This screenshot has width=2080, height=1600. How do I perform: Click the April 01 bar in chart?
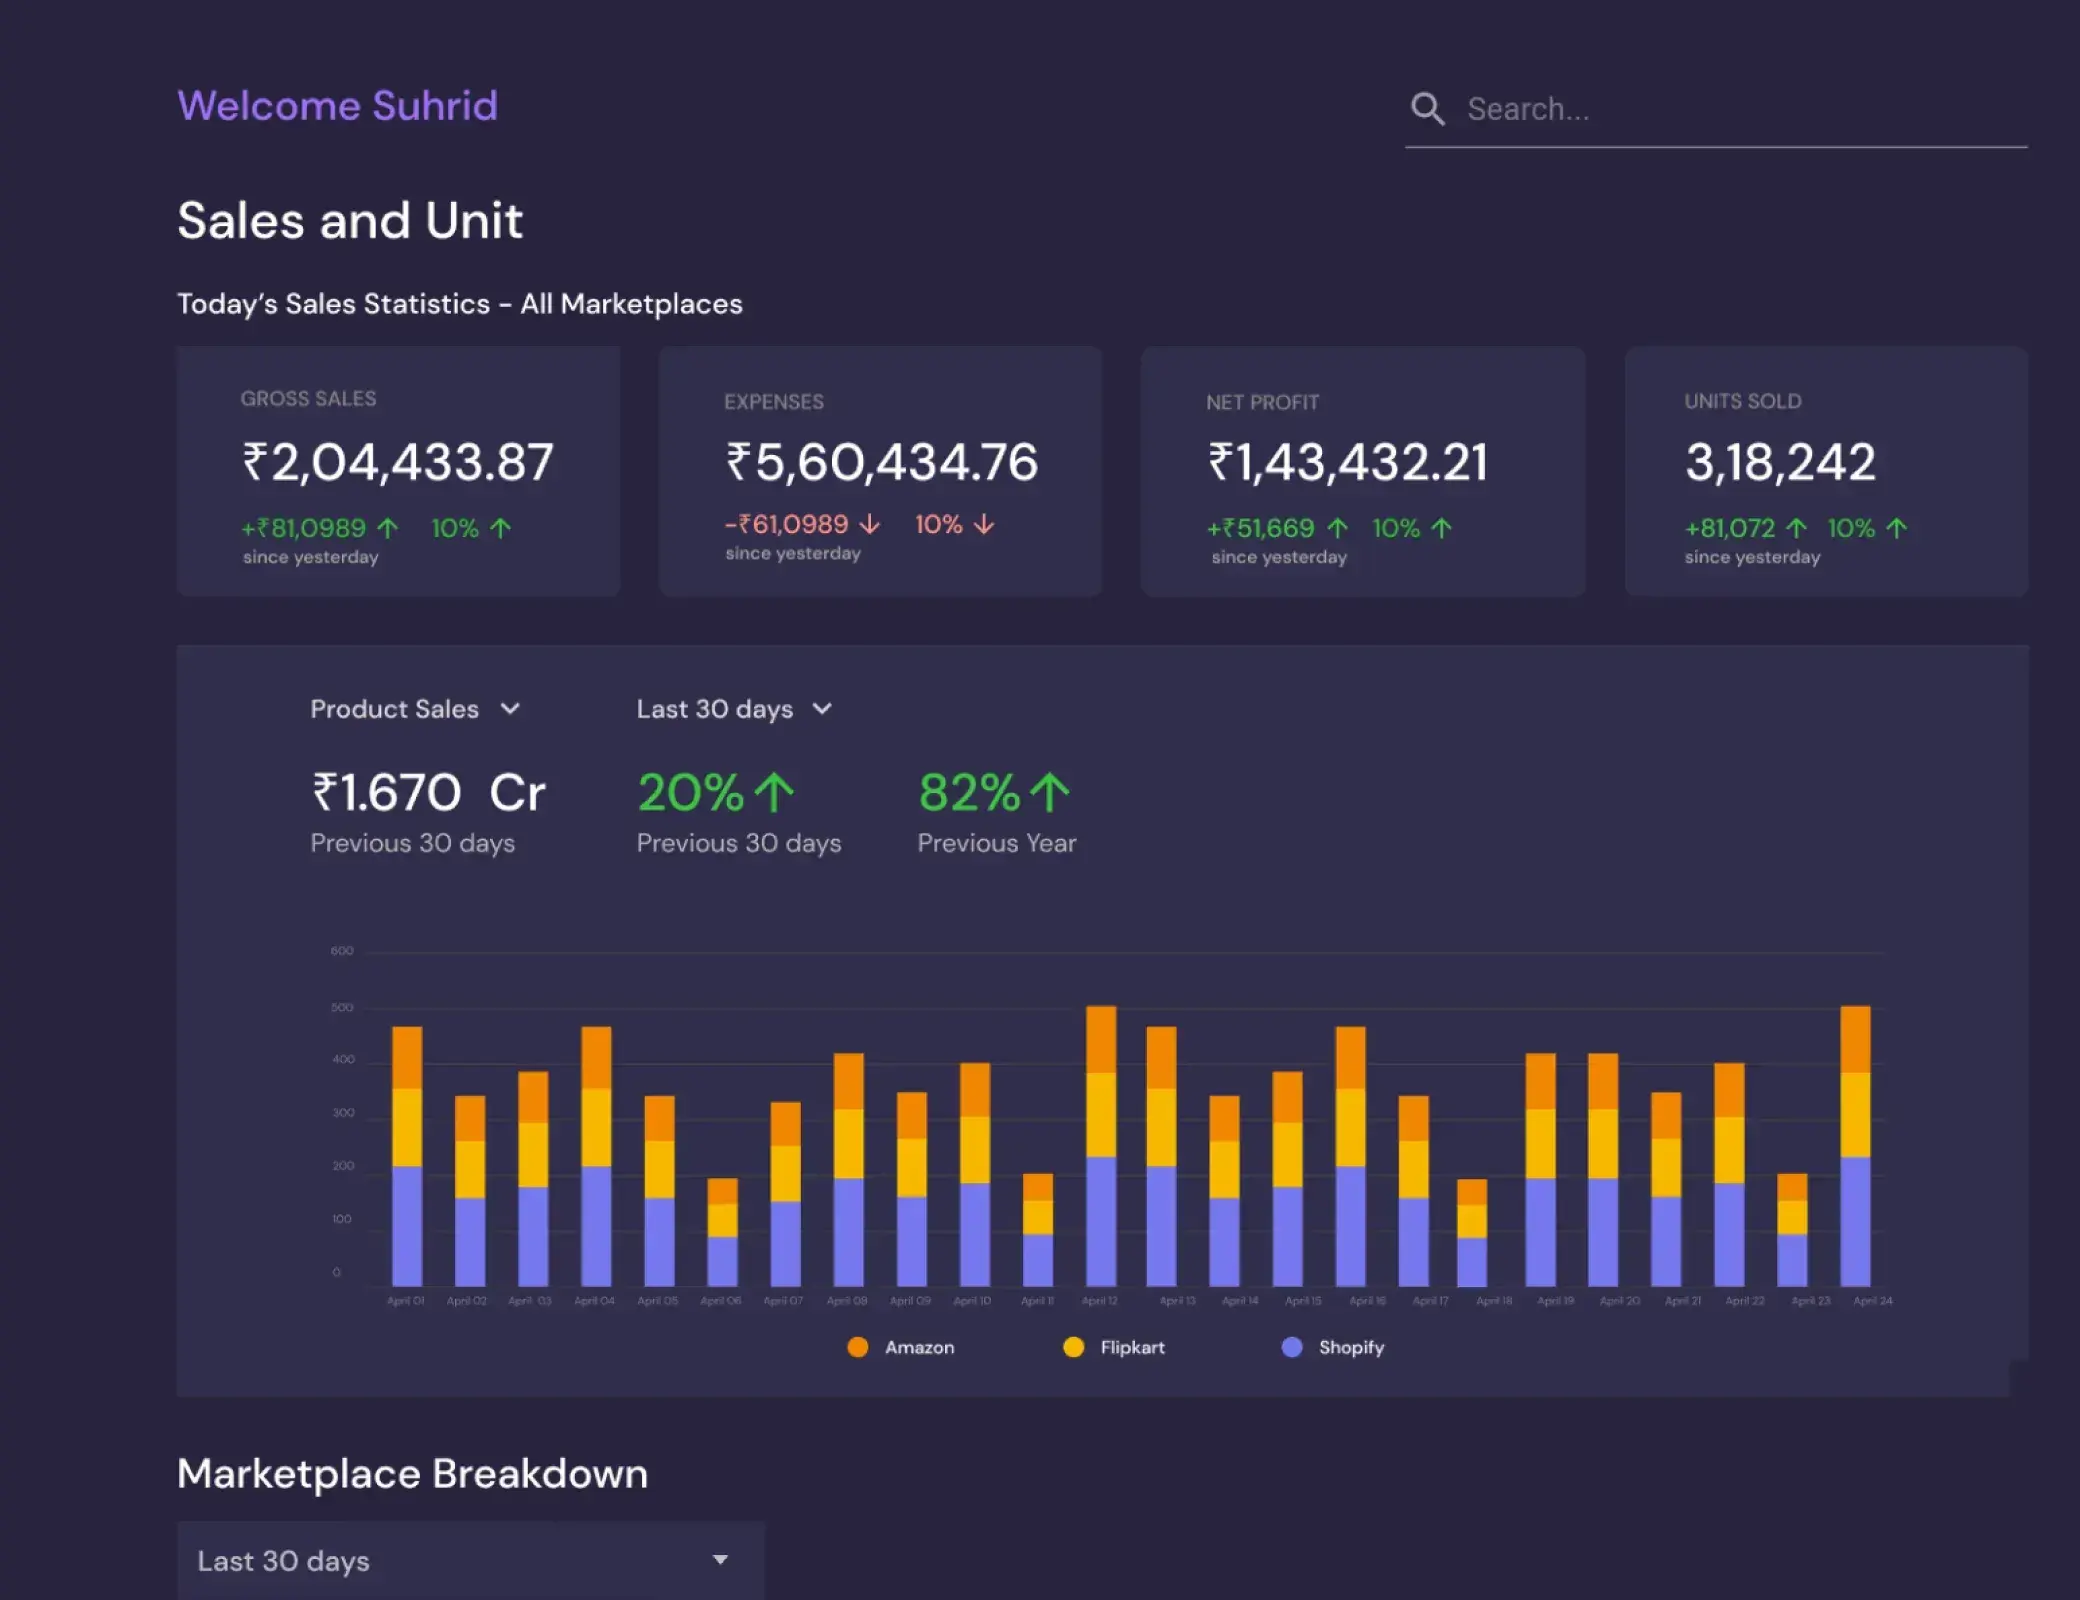coord(407,1156)
